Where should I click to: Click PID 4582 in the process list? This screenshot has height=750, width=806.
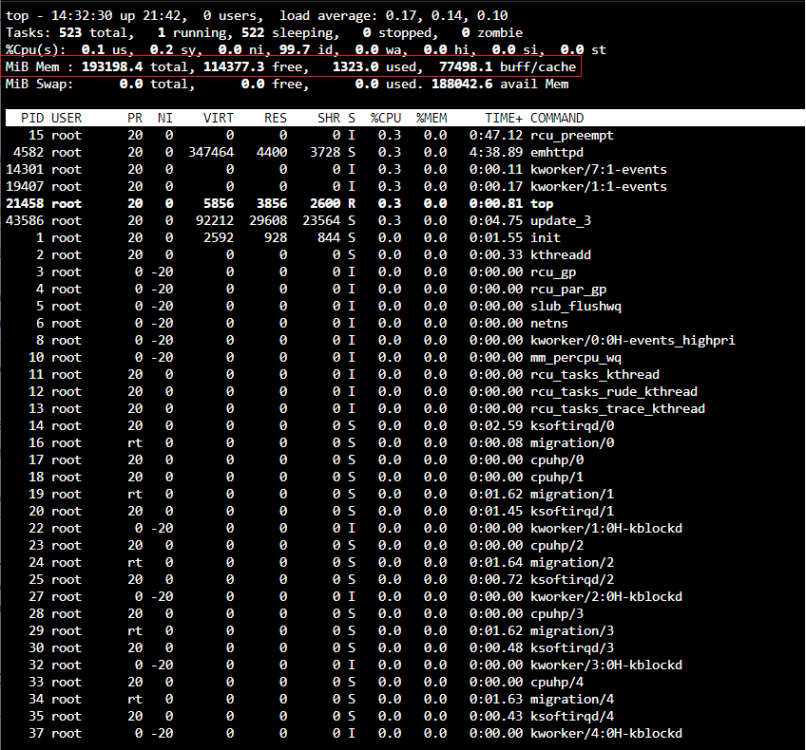click(28, 152)
